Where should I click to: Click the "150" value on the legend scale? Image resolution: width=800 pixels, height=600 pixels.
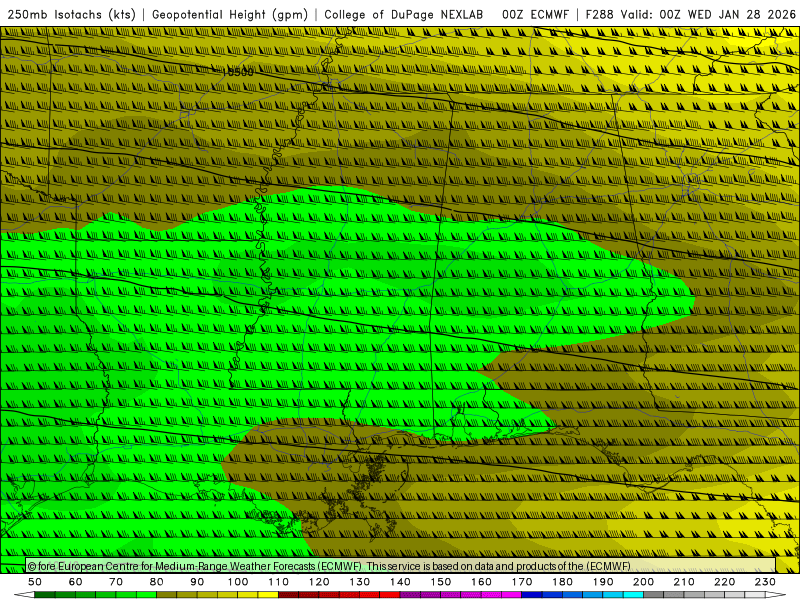pos(441,582)
